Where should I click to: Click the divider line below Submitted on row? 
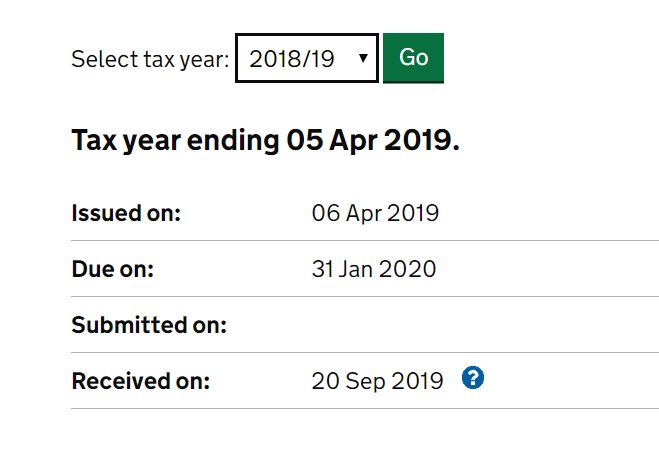(x=365, y=353)
